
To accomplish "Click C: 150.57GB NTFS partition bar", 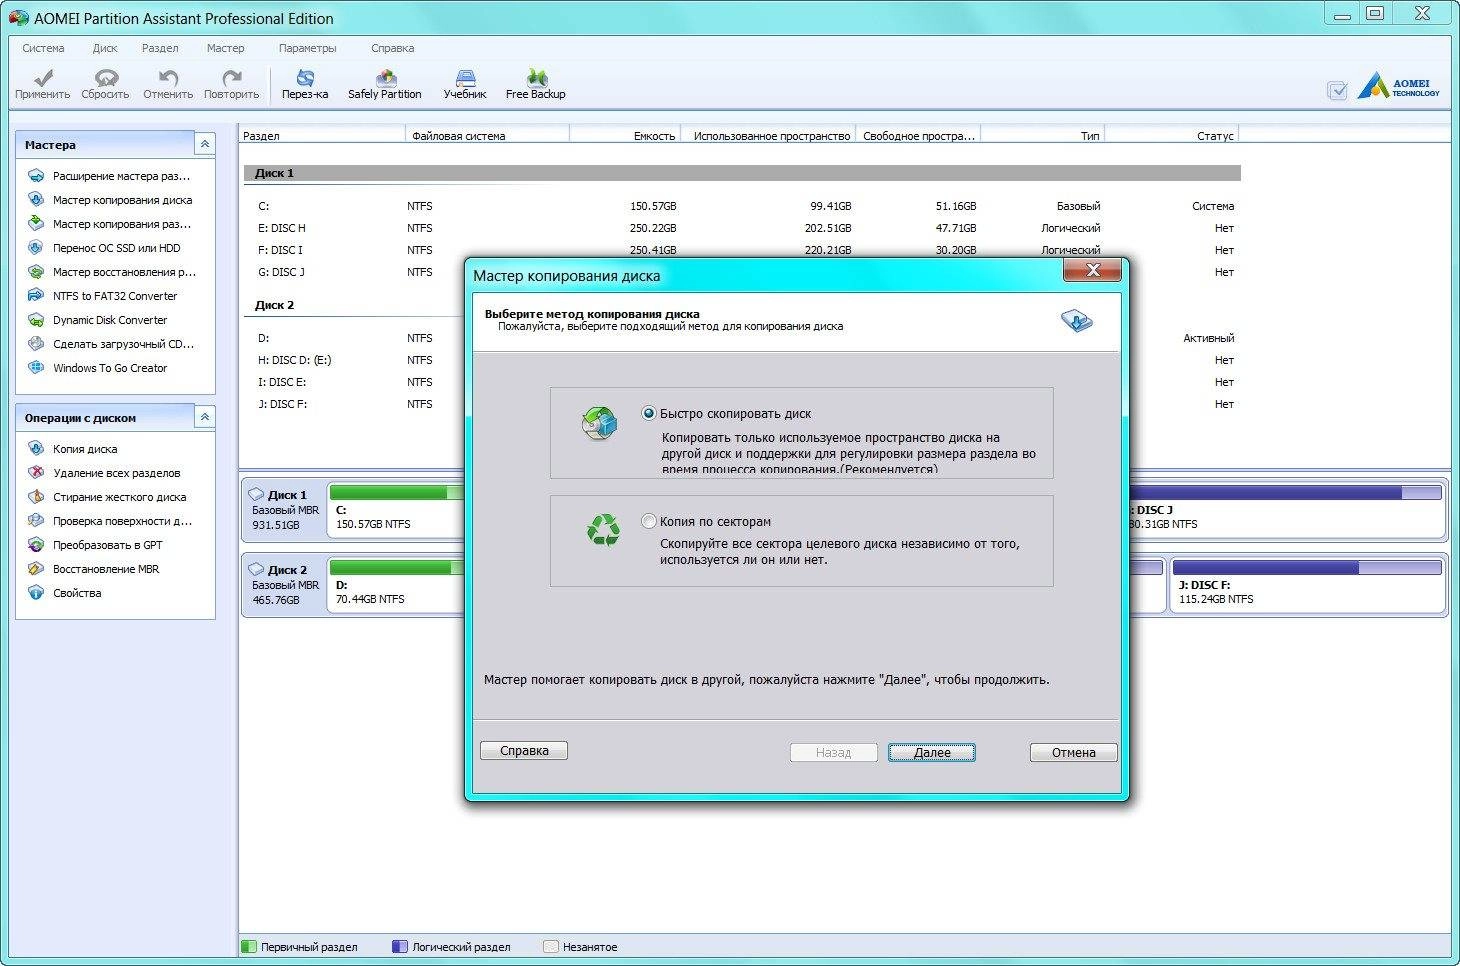I will pos(397,510).
